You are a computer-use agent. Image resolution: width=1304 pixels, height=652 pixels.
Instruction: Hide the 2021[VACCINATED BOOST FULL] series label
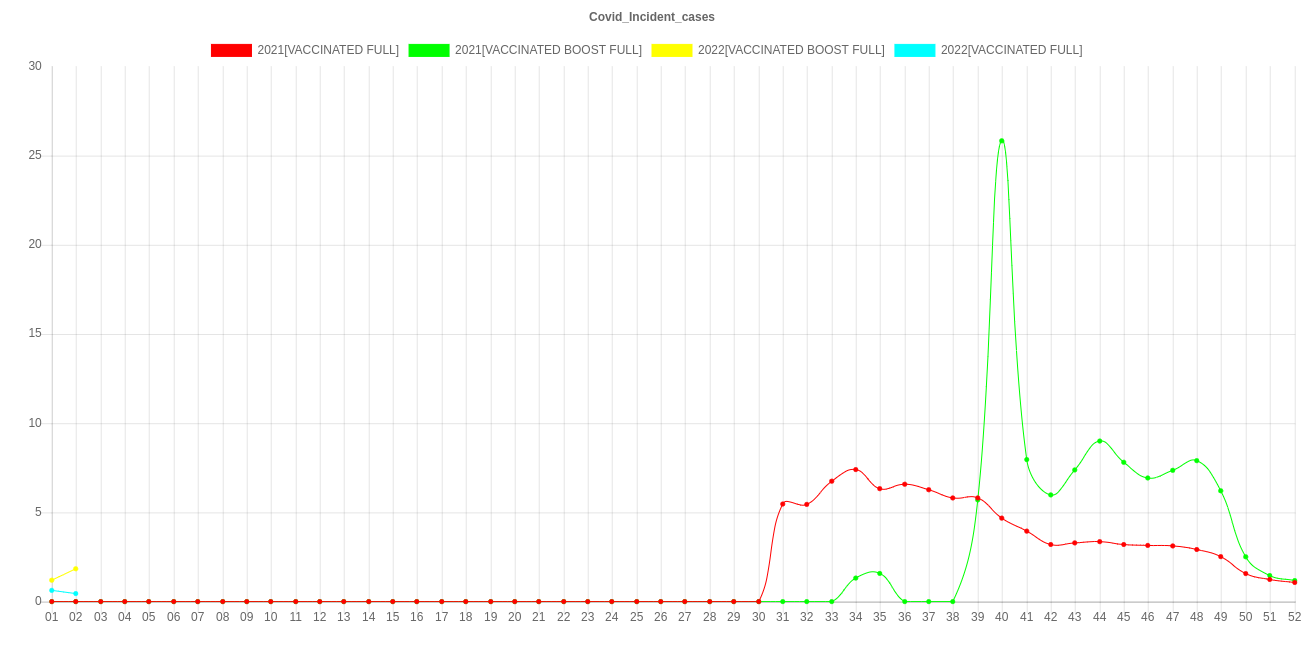click(548, 50)
